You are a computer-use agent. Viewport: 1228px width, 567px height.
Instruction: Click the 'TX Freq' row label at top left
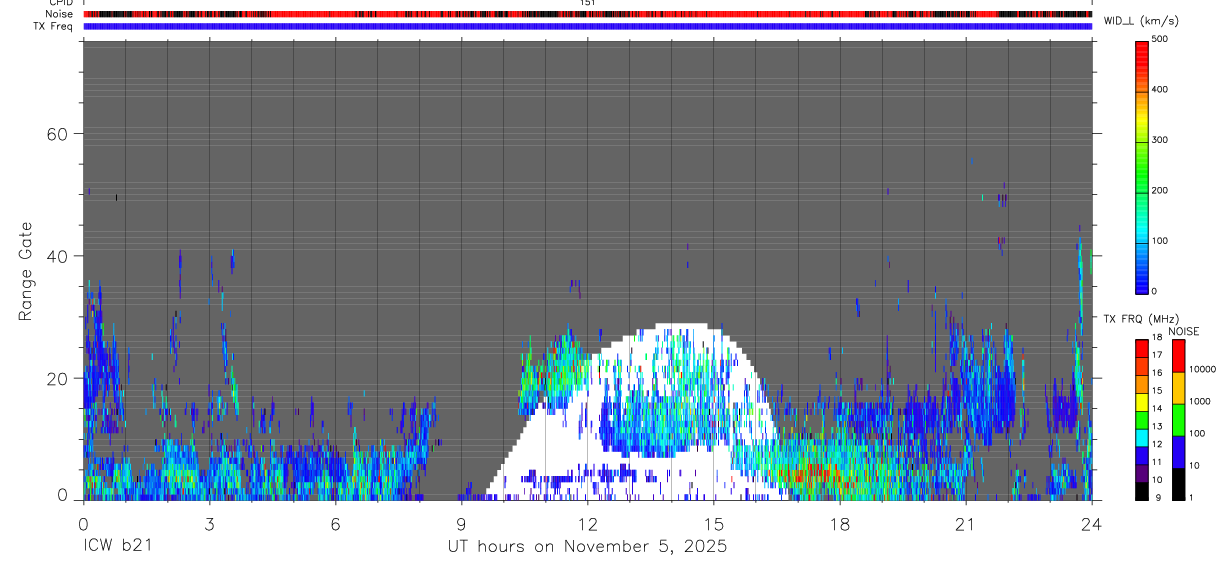point(54,26)
